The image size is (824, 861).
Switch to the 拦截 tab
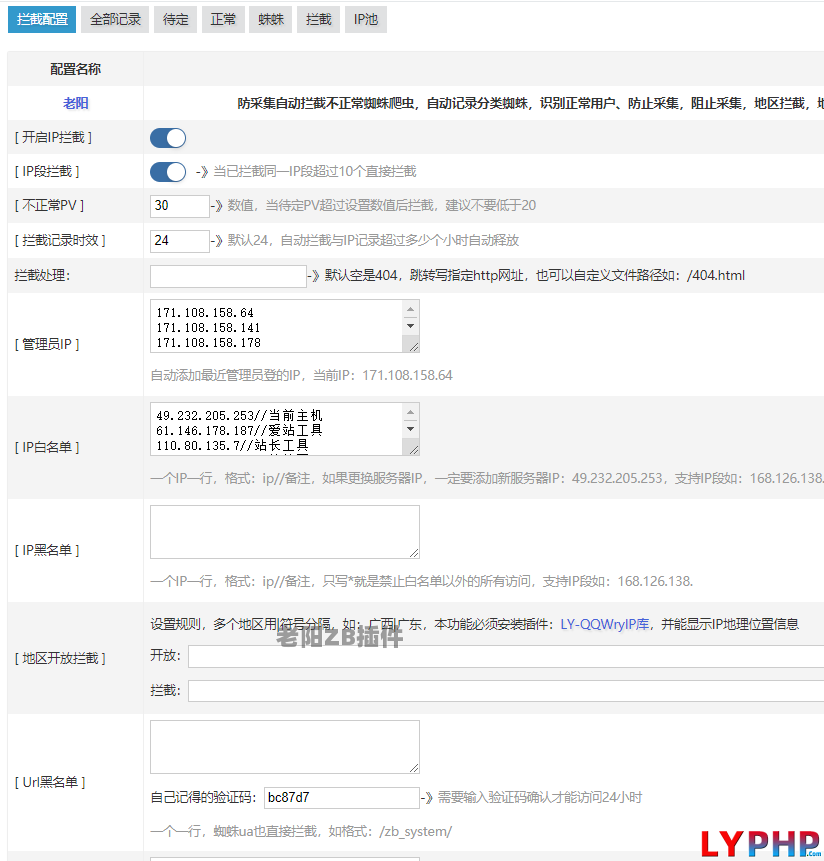[318, 20]
